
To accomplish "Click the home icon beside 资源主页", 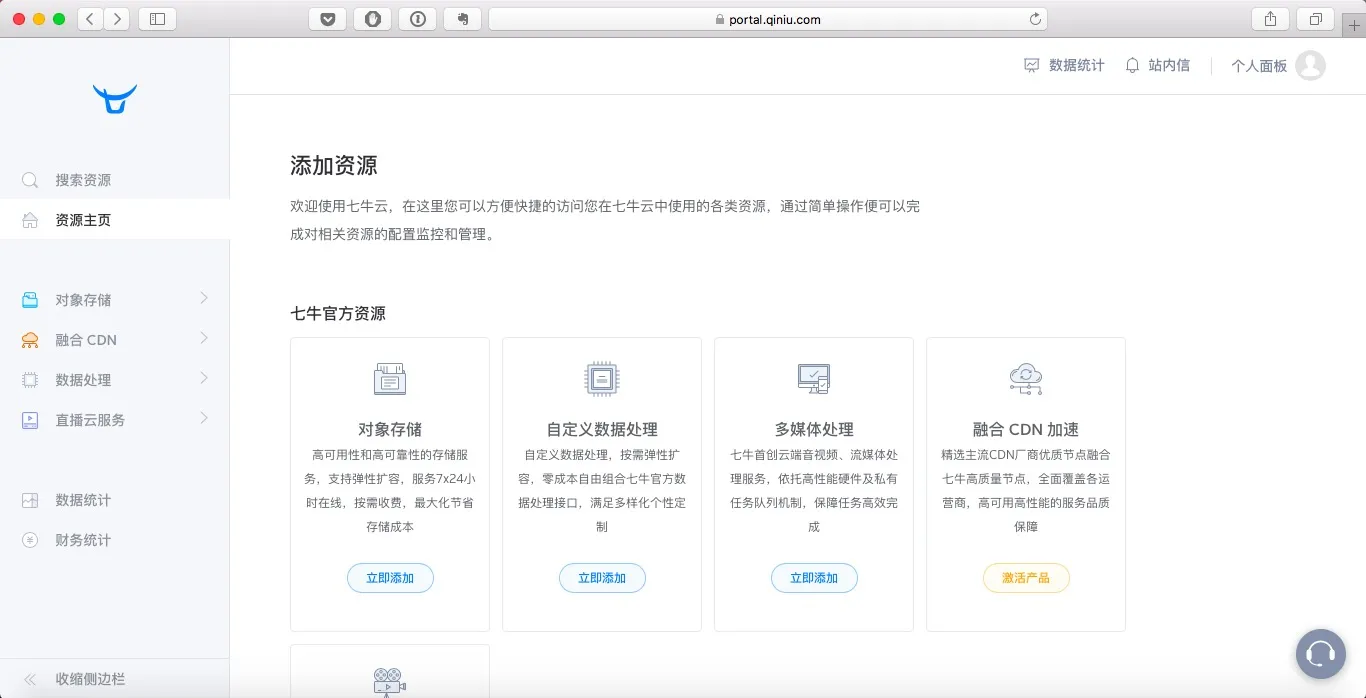I will (30, 220).
